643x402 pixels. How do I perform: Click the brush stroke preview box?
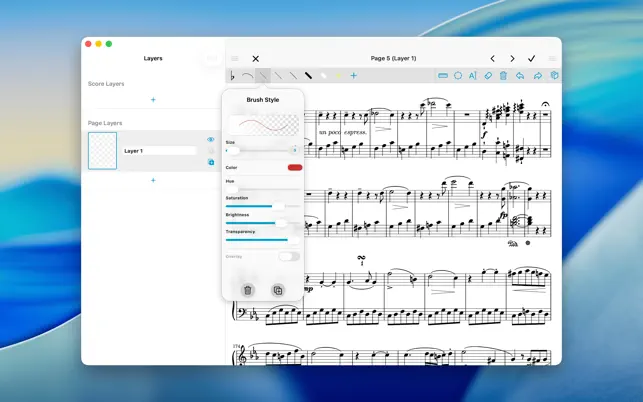263,125
